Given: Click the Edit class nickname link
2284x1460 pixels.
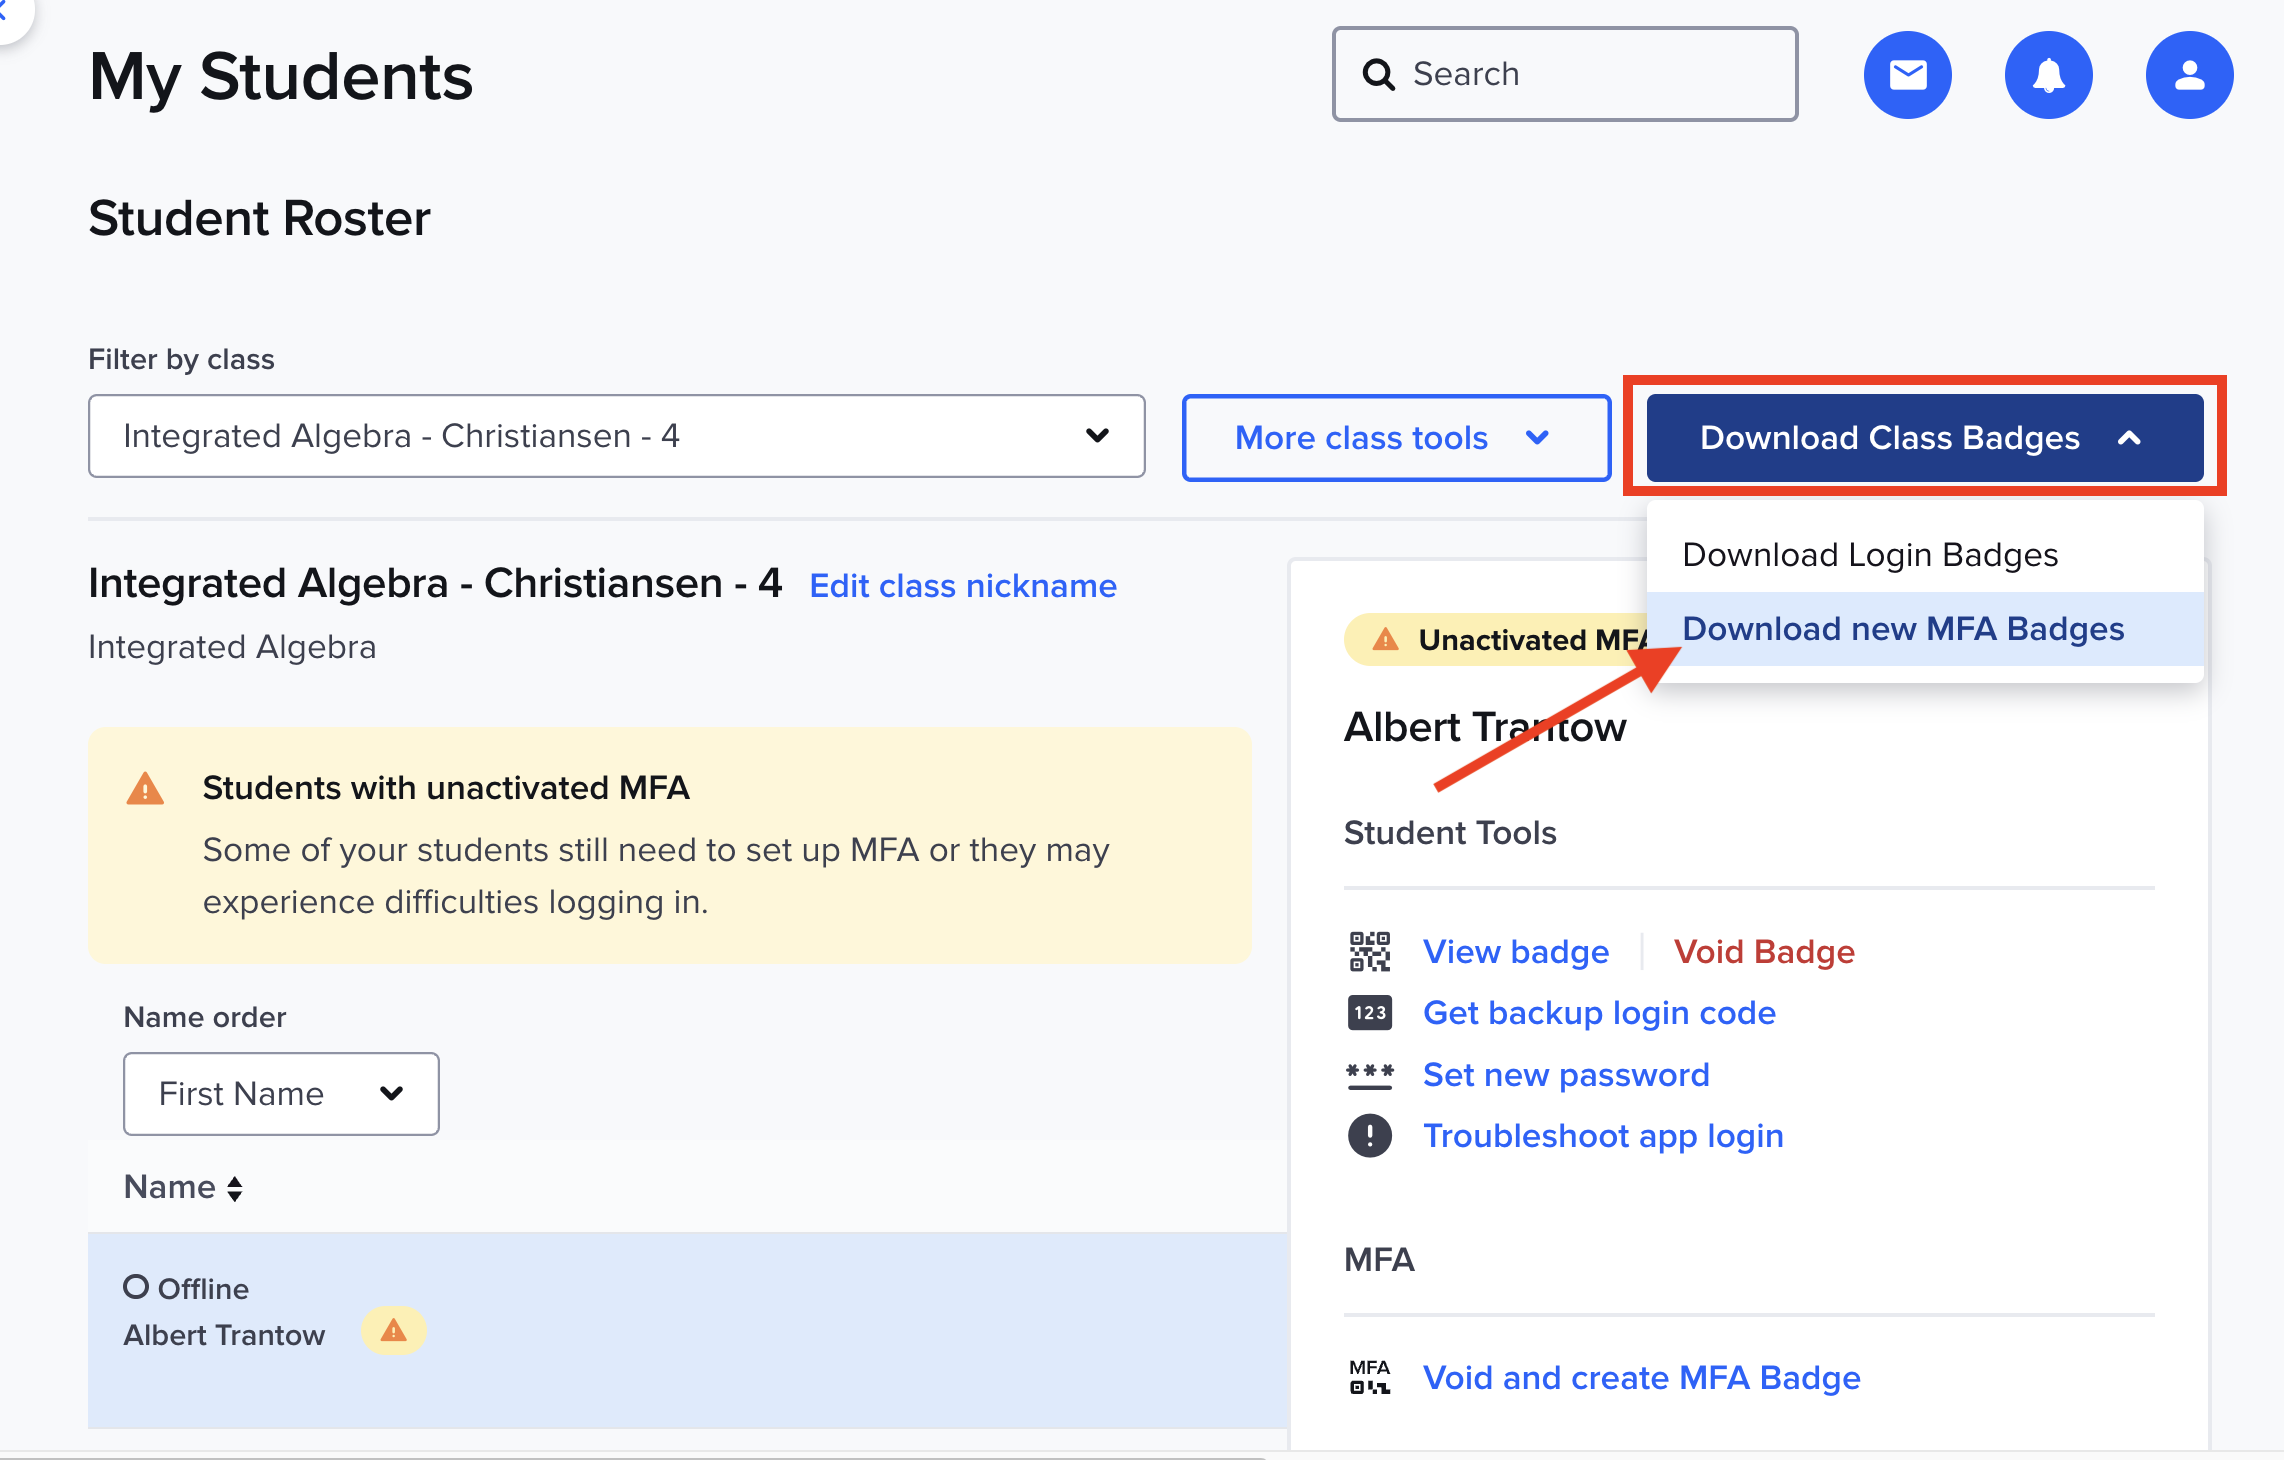Looking at the screenshot, I should (962, 585).
